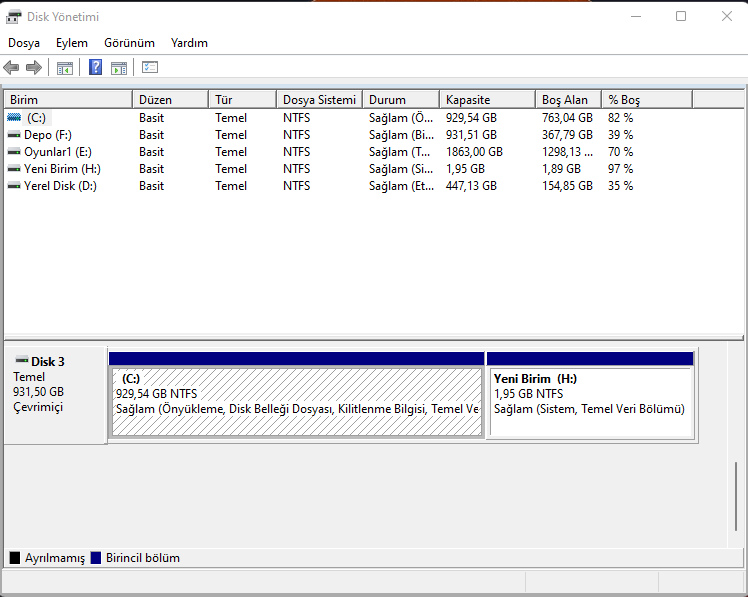
Task: Click the 97 % free cell
Action: pos(620,169)
